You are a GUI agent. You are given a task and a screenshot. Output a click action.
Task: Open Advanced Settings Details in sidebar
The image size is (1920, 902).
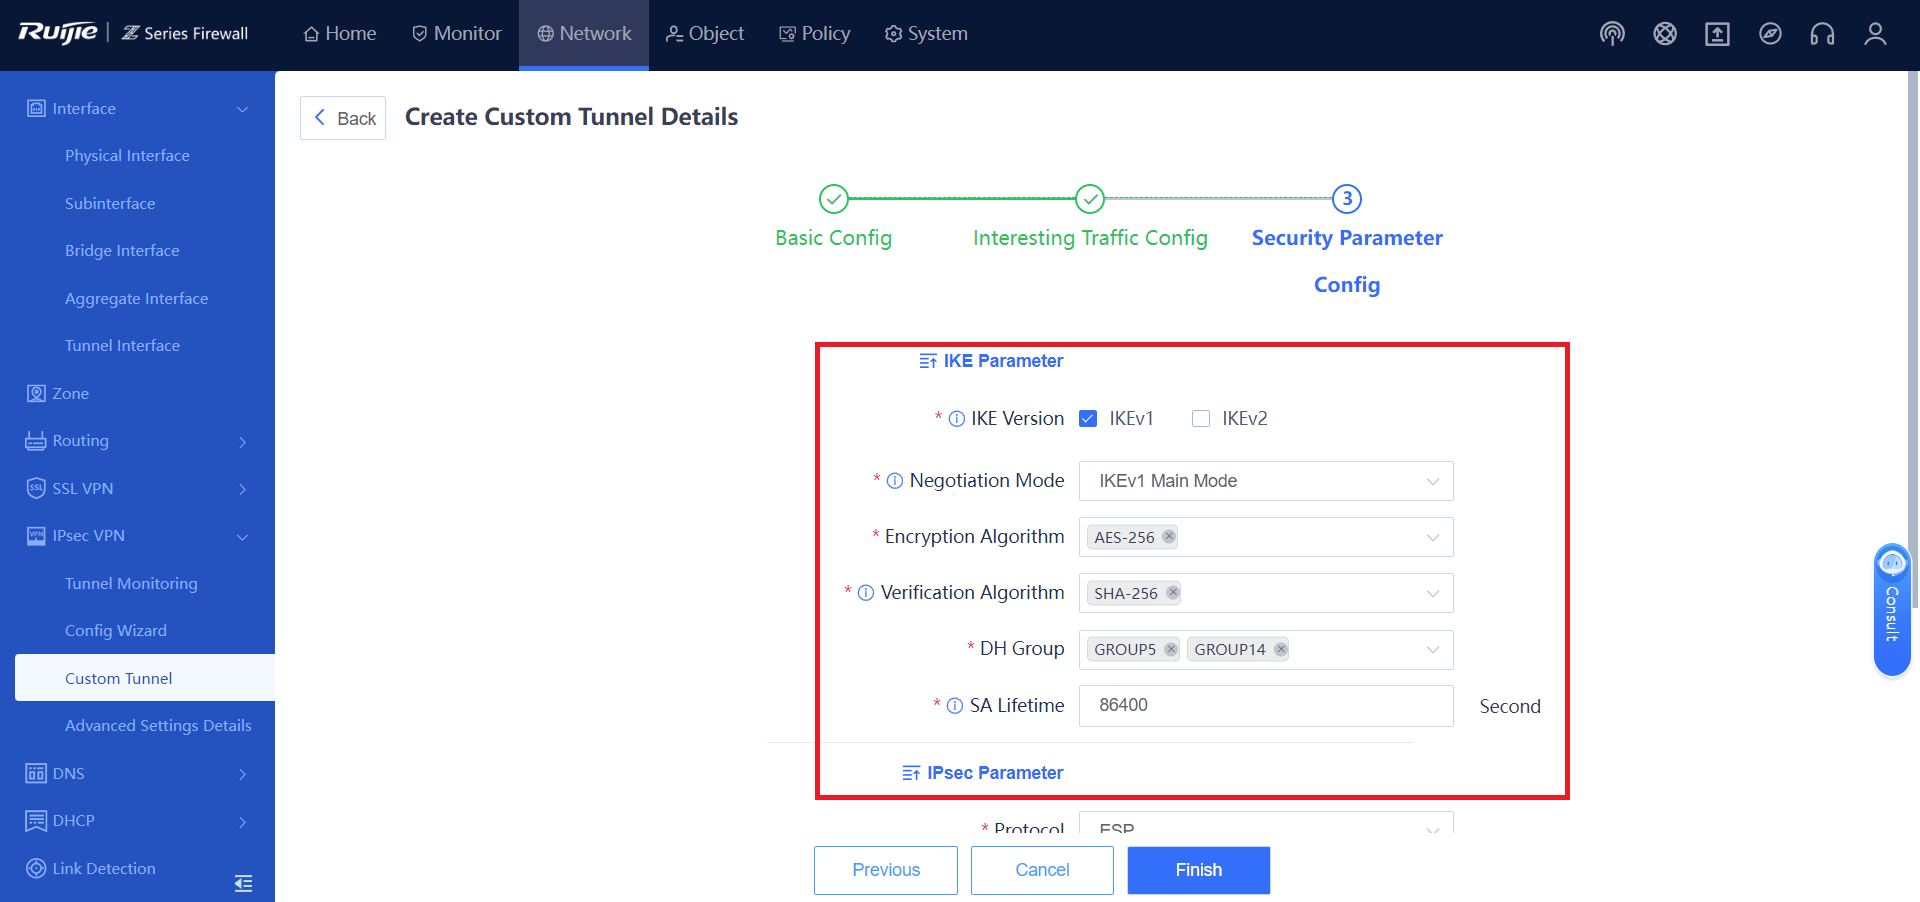point(158,726)
